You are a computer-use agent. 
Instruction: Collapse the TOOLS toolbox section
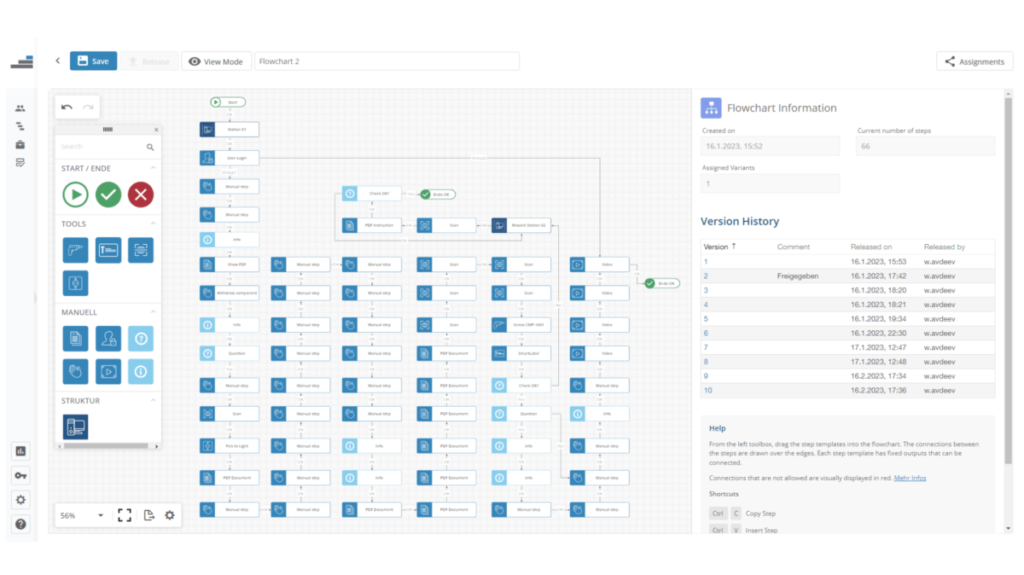coord(153,224)
